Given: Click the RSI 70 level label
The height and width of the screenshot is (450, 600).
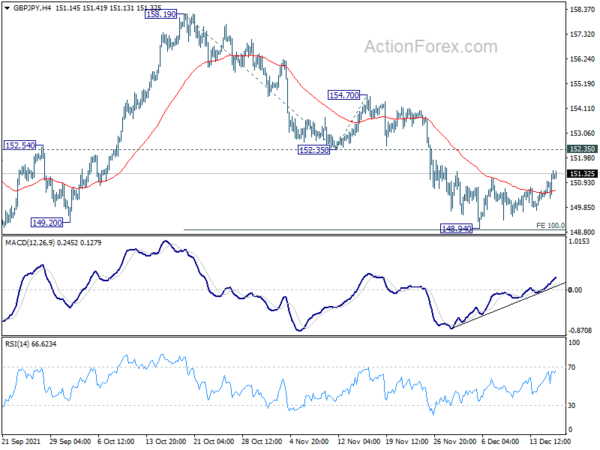Looking at the screenshot, I should coord(571,367).
